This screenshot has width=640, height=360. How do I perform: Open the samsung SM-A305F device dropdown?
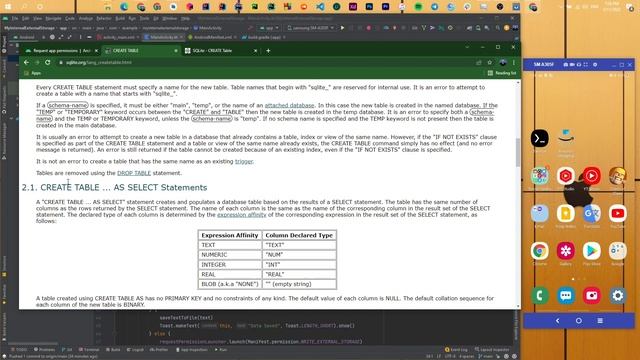(x=311, y=28)
